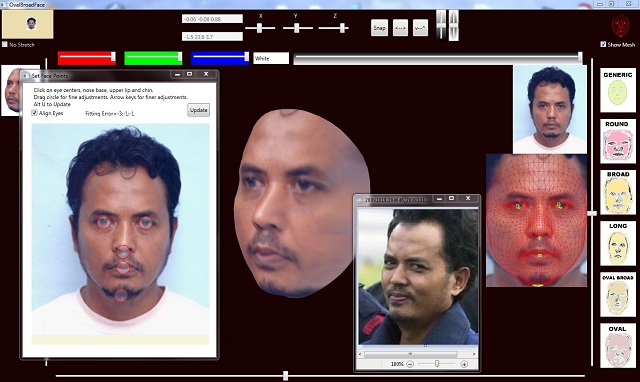This screenshot has height=382, width=640.
Task: Click the red face mesh icon
Action: (x=620, y=25)
